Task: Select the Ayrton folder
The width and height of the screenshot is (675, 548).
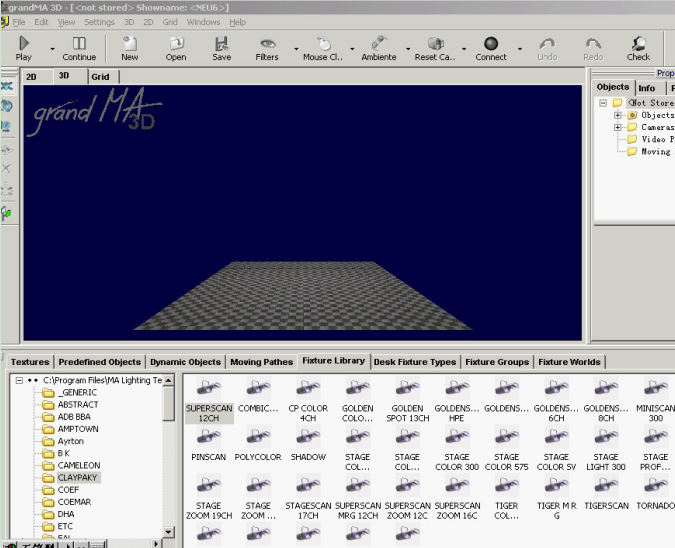Action: tap(71, 441)
